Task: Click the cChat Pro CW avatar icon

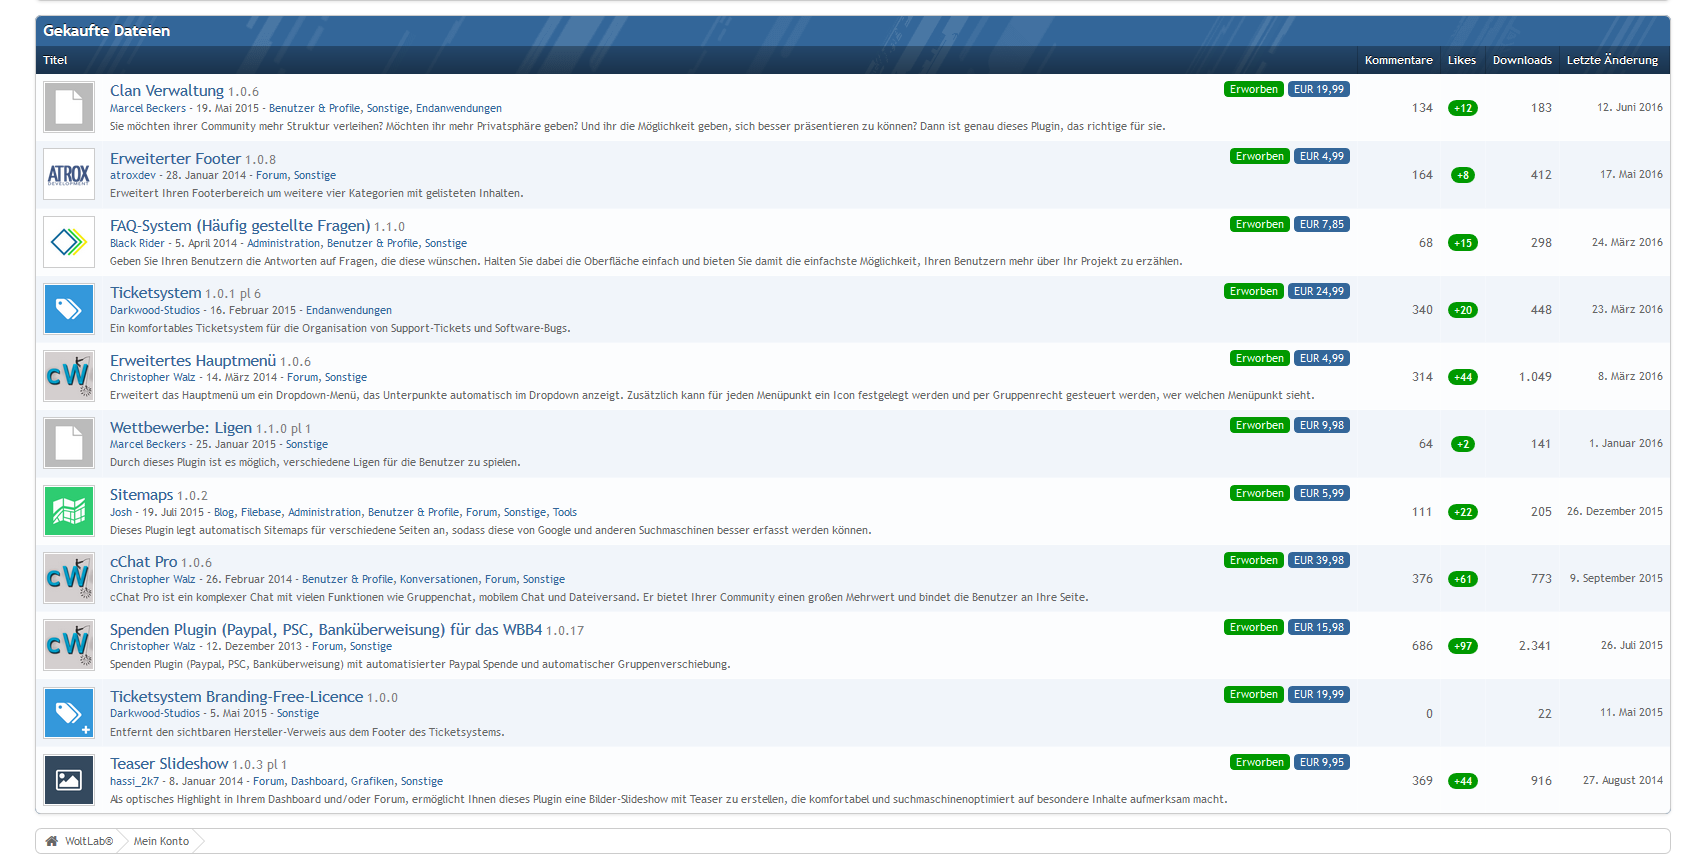Action: [69, 578]
